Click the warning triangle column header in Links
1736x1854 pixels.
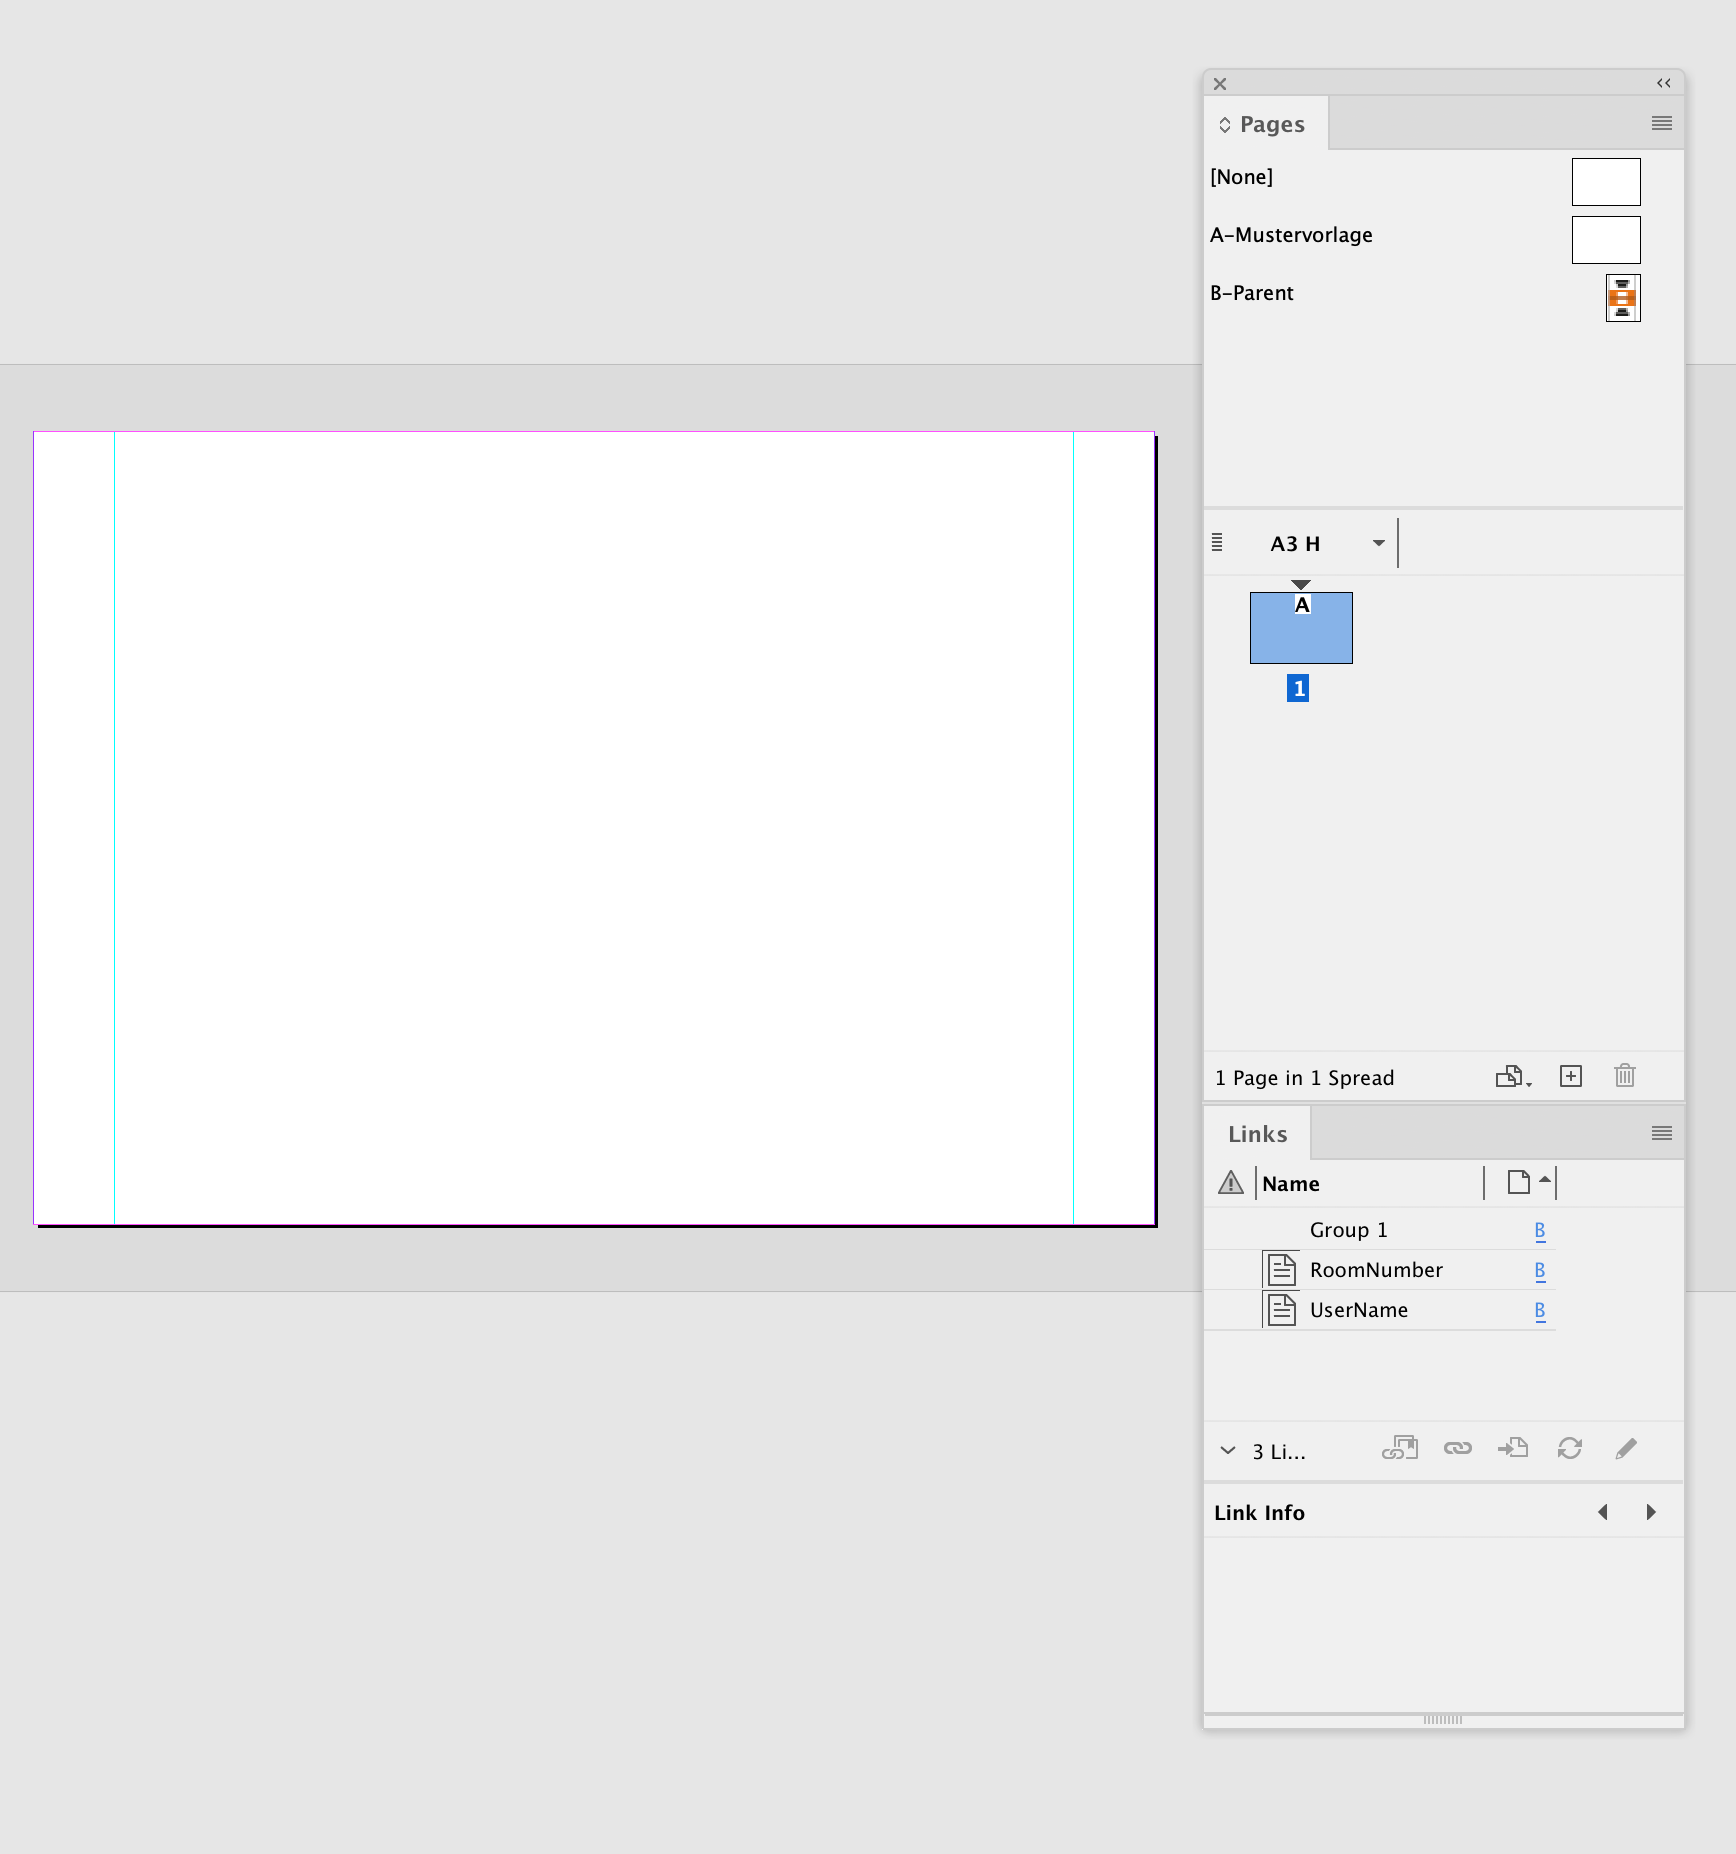pyautogui.click(x=1230, y=1183)
